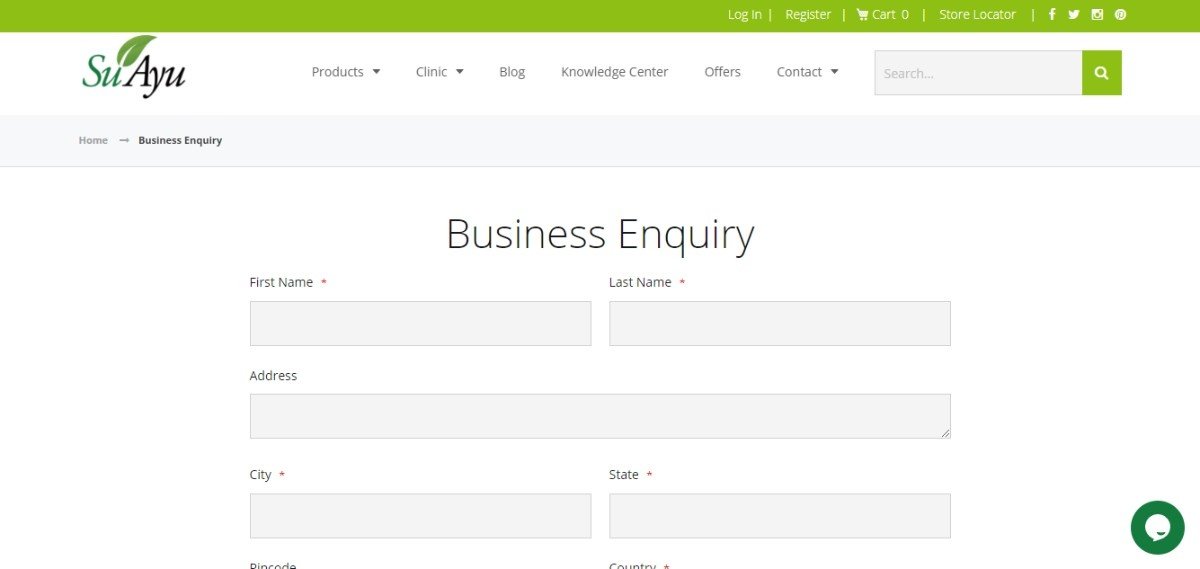The height and width of the screenshot is (569, 1200).
Task: Open the shopping Cart
Action: [x=883, y=14]
